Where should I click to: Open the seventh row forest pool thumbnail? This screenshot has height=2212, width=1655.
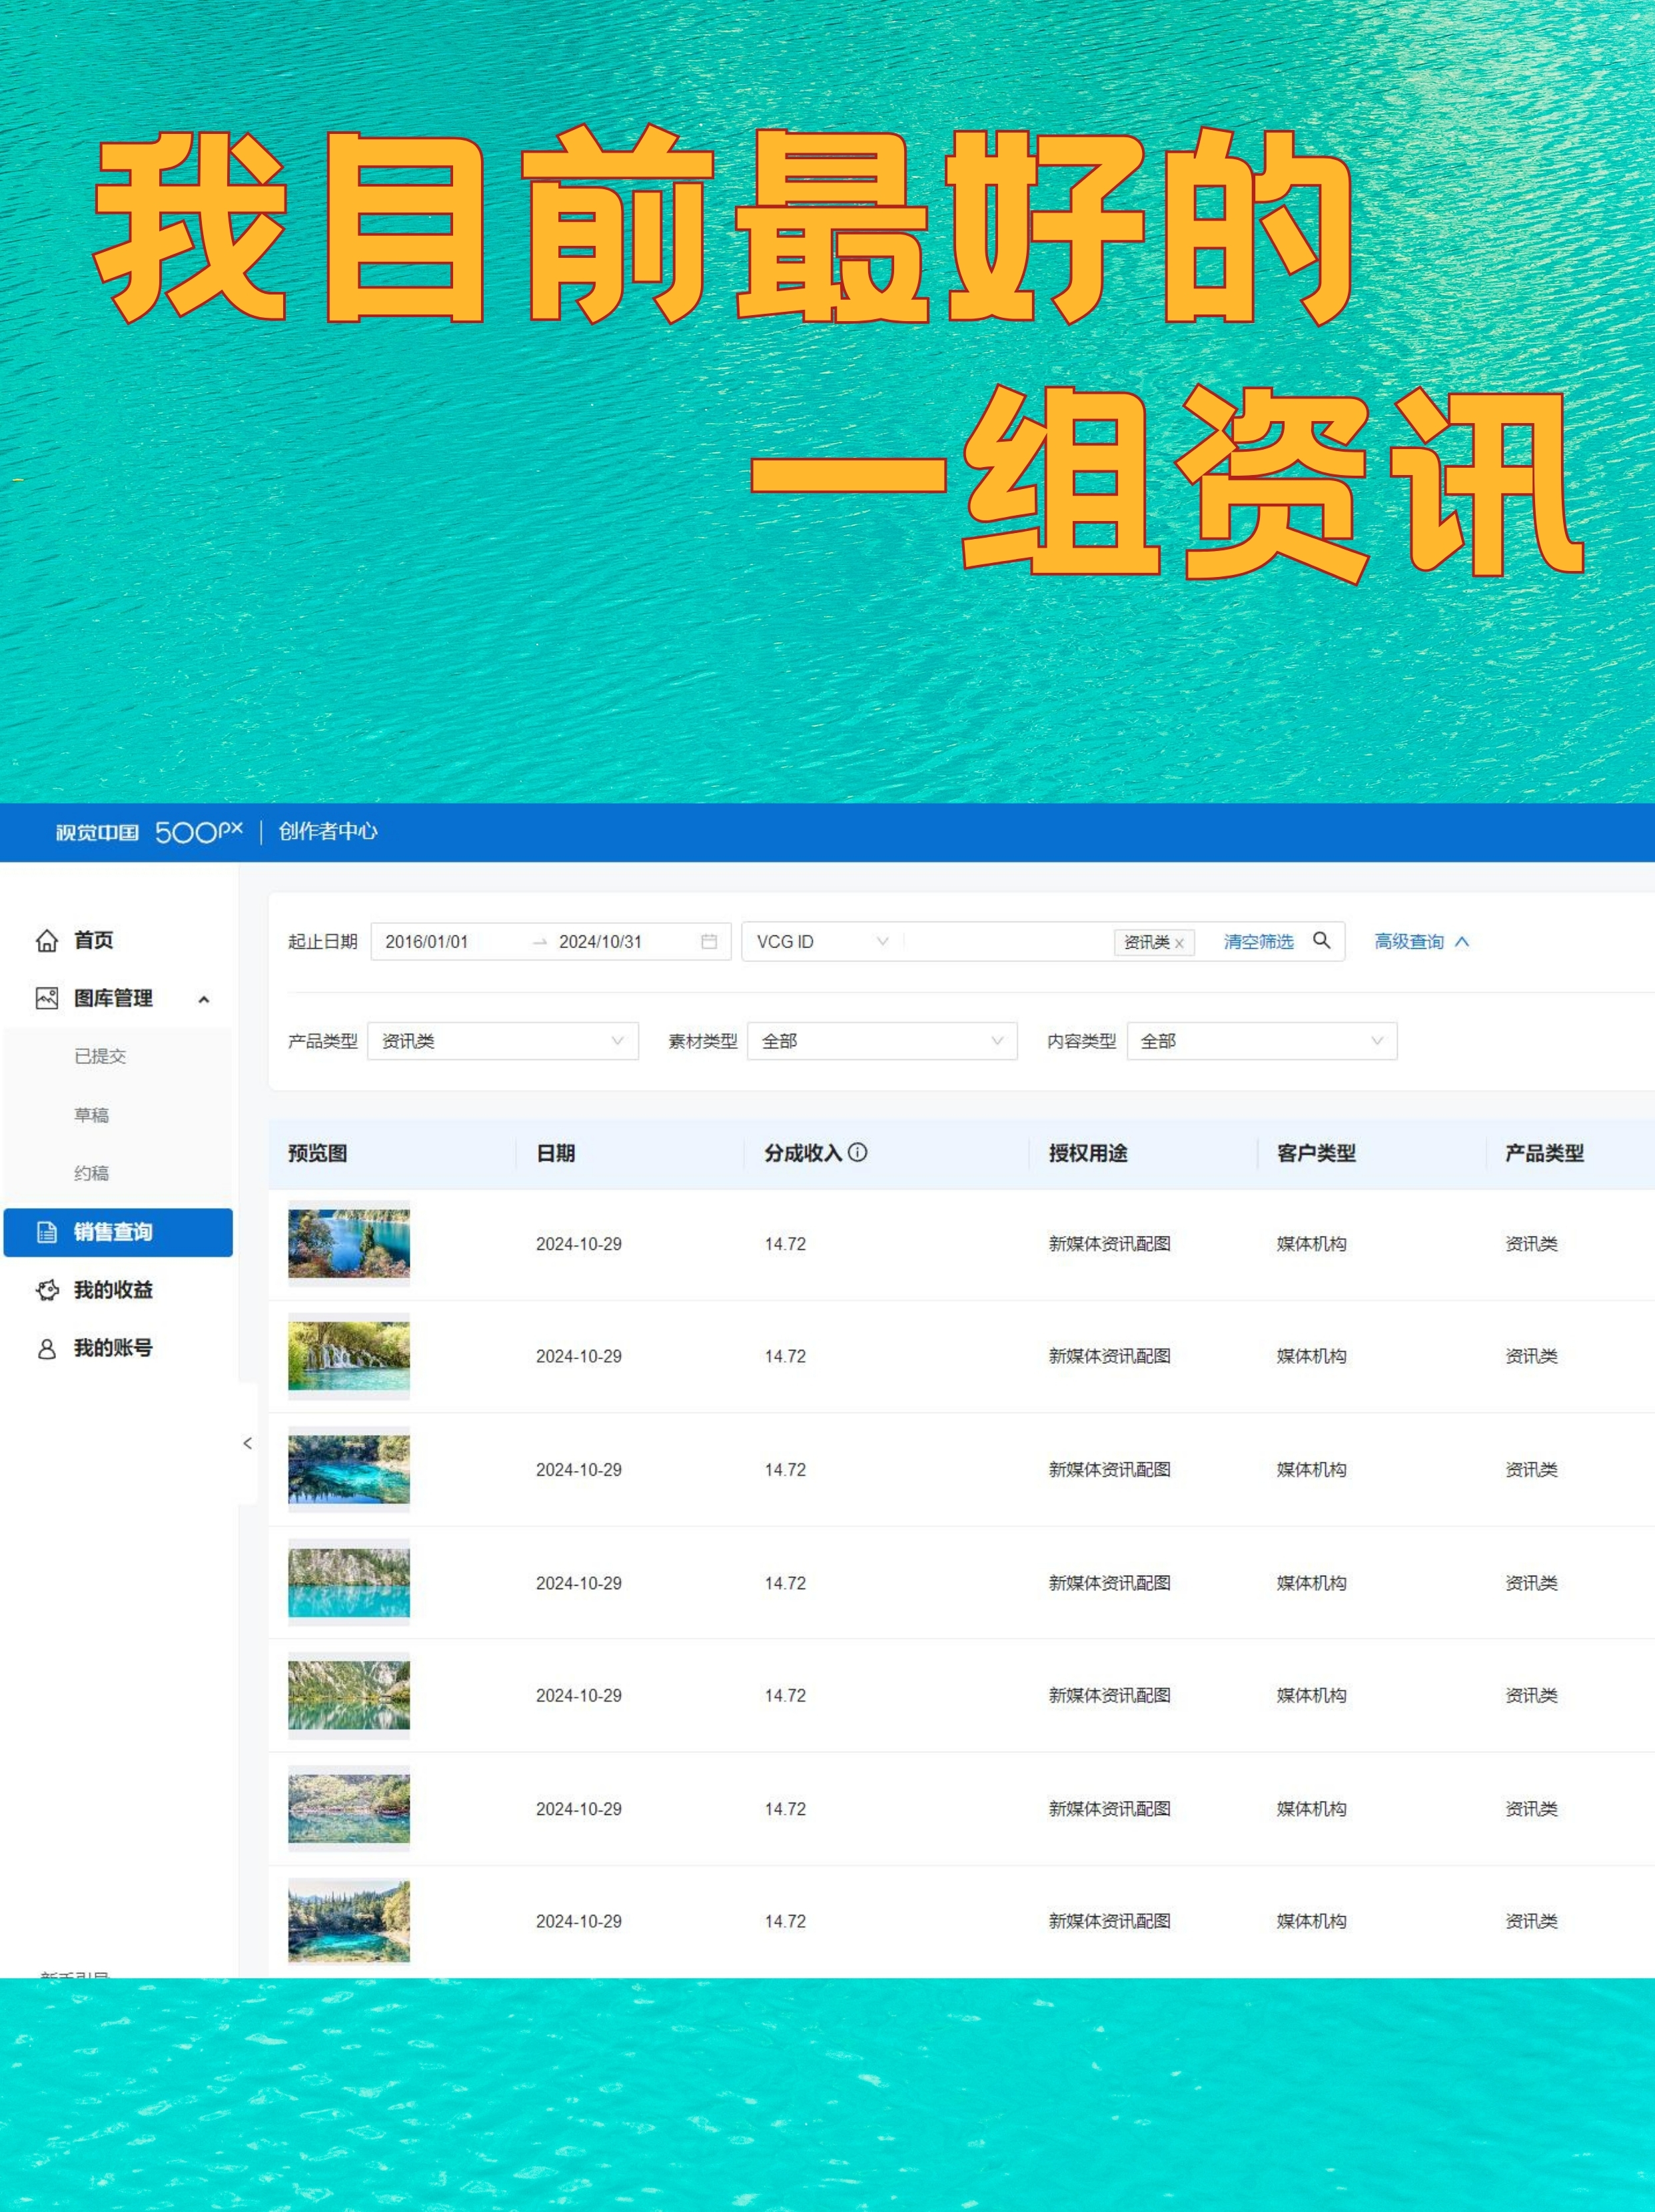(349, 1921)
